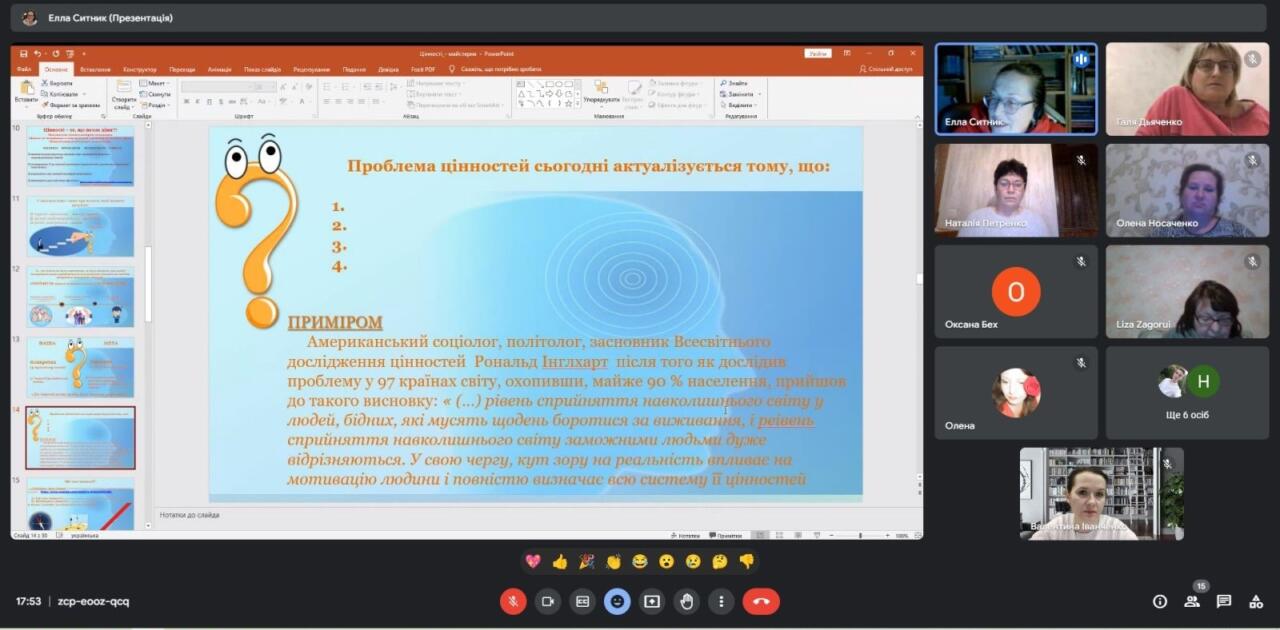The height and width of the screenshot is (630, 1280).
Task: Open the three-dot more options menu
Action: click(x=722, y=601)
